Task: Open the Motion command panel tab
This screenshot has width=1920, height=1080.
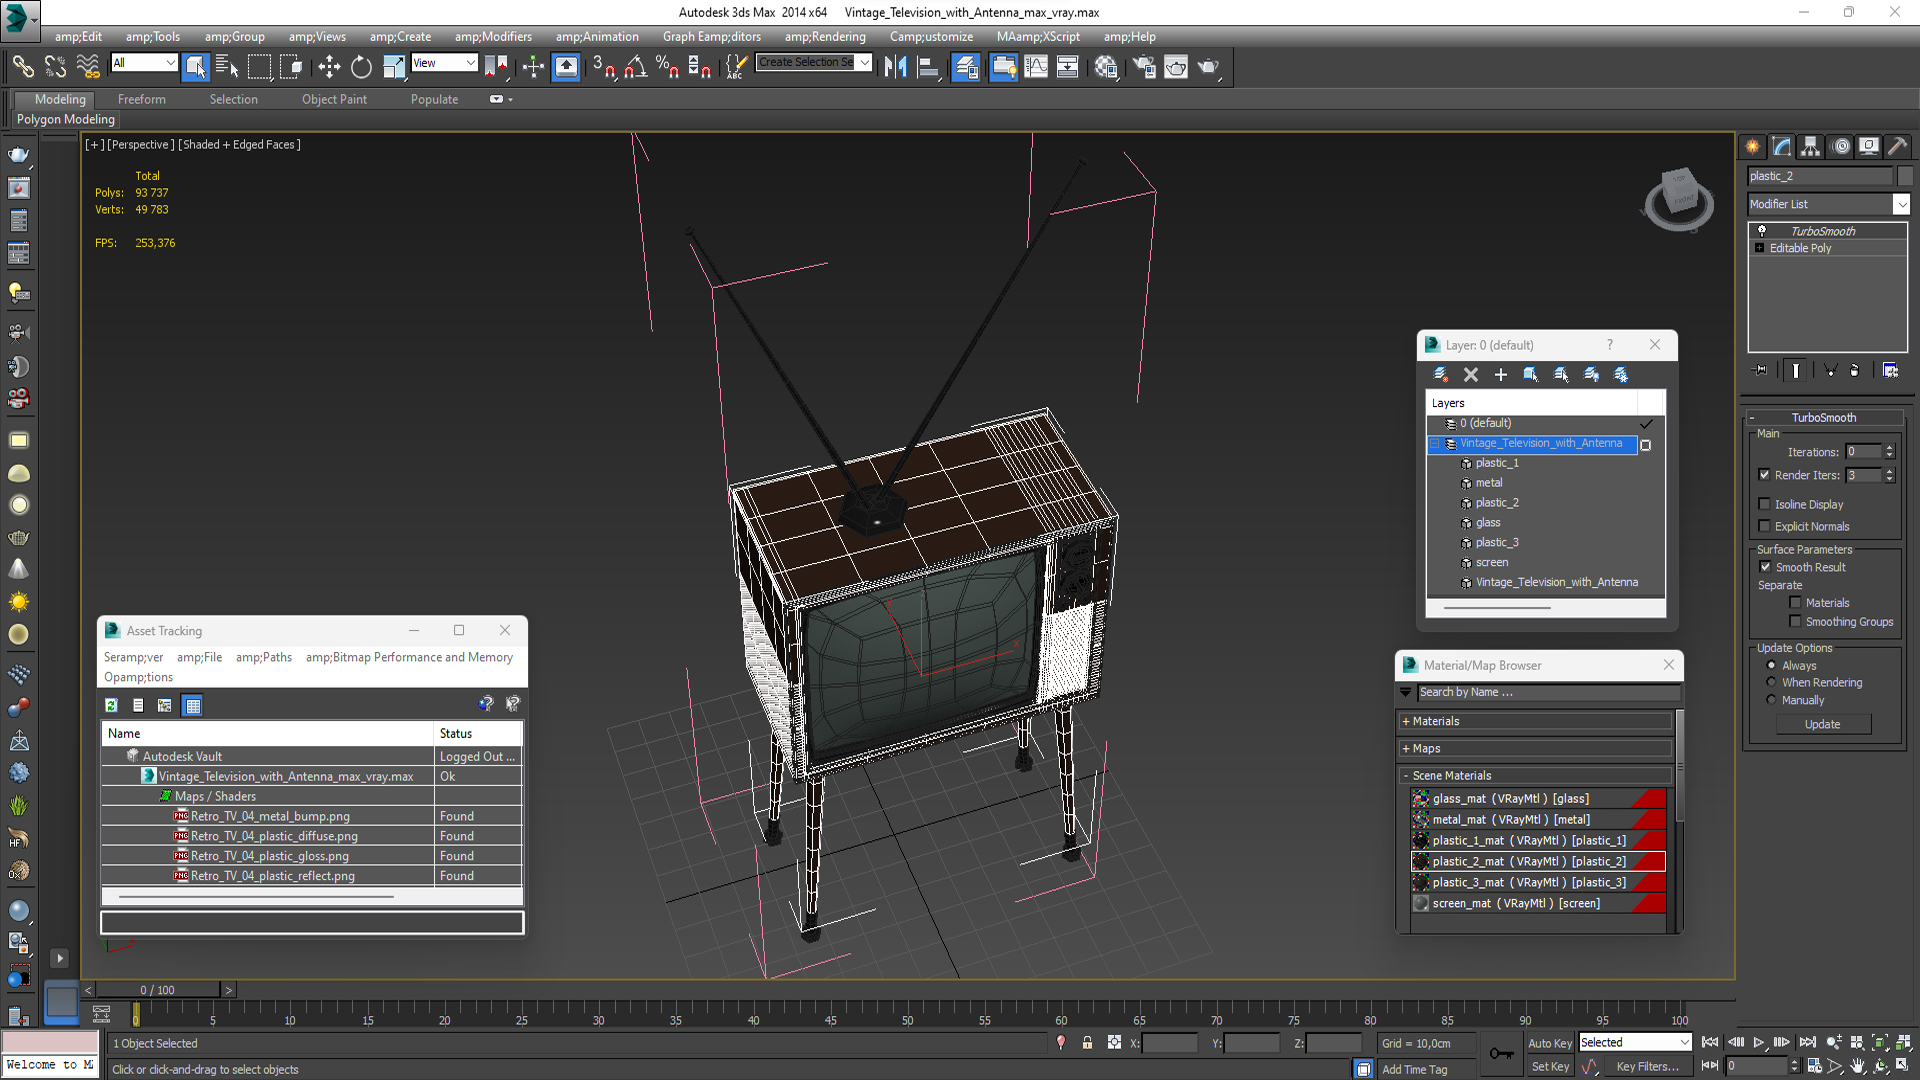Action: click(x=1841, y=146)
